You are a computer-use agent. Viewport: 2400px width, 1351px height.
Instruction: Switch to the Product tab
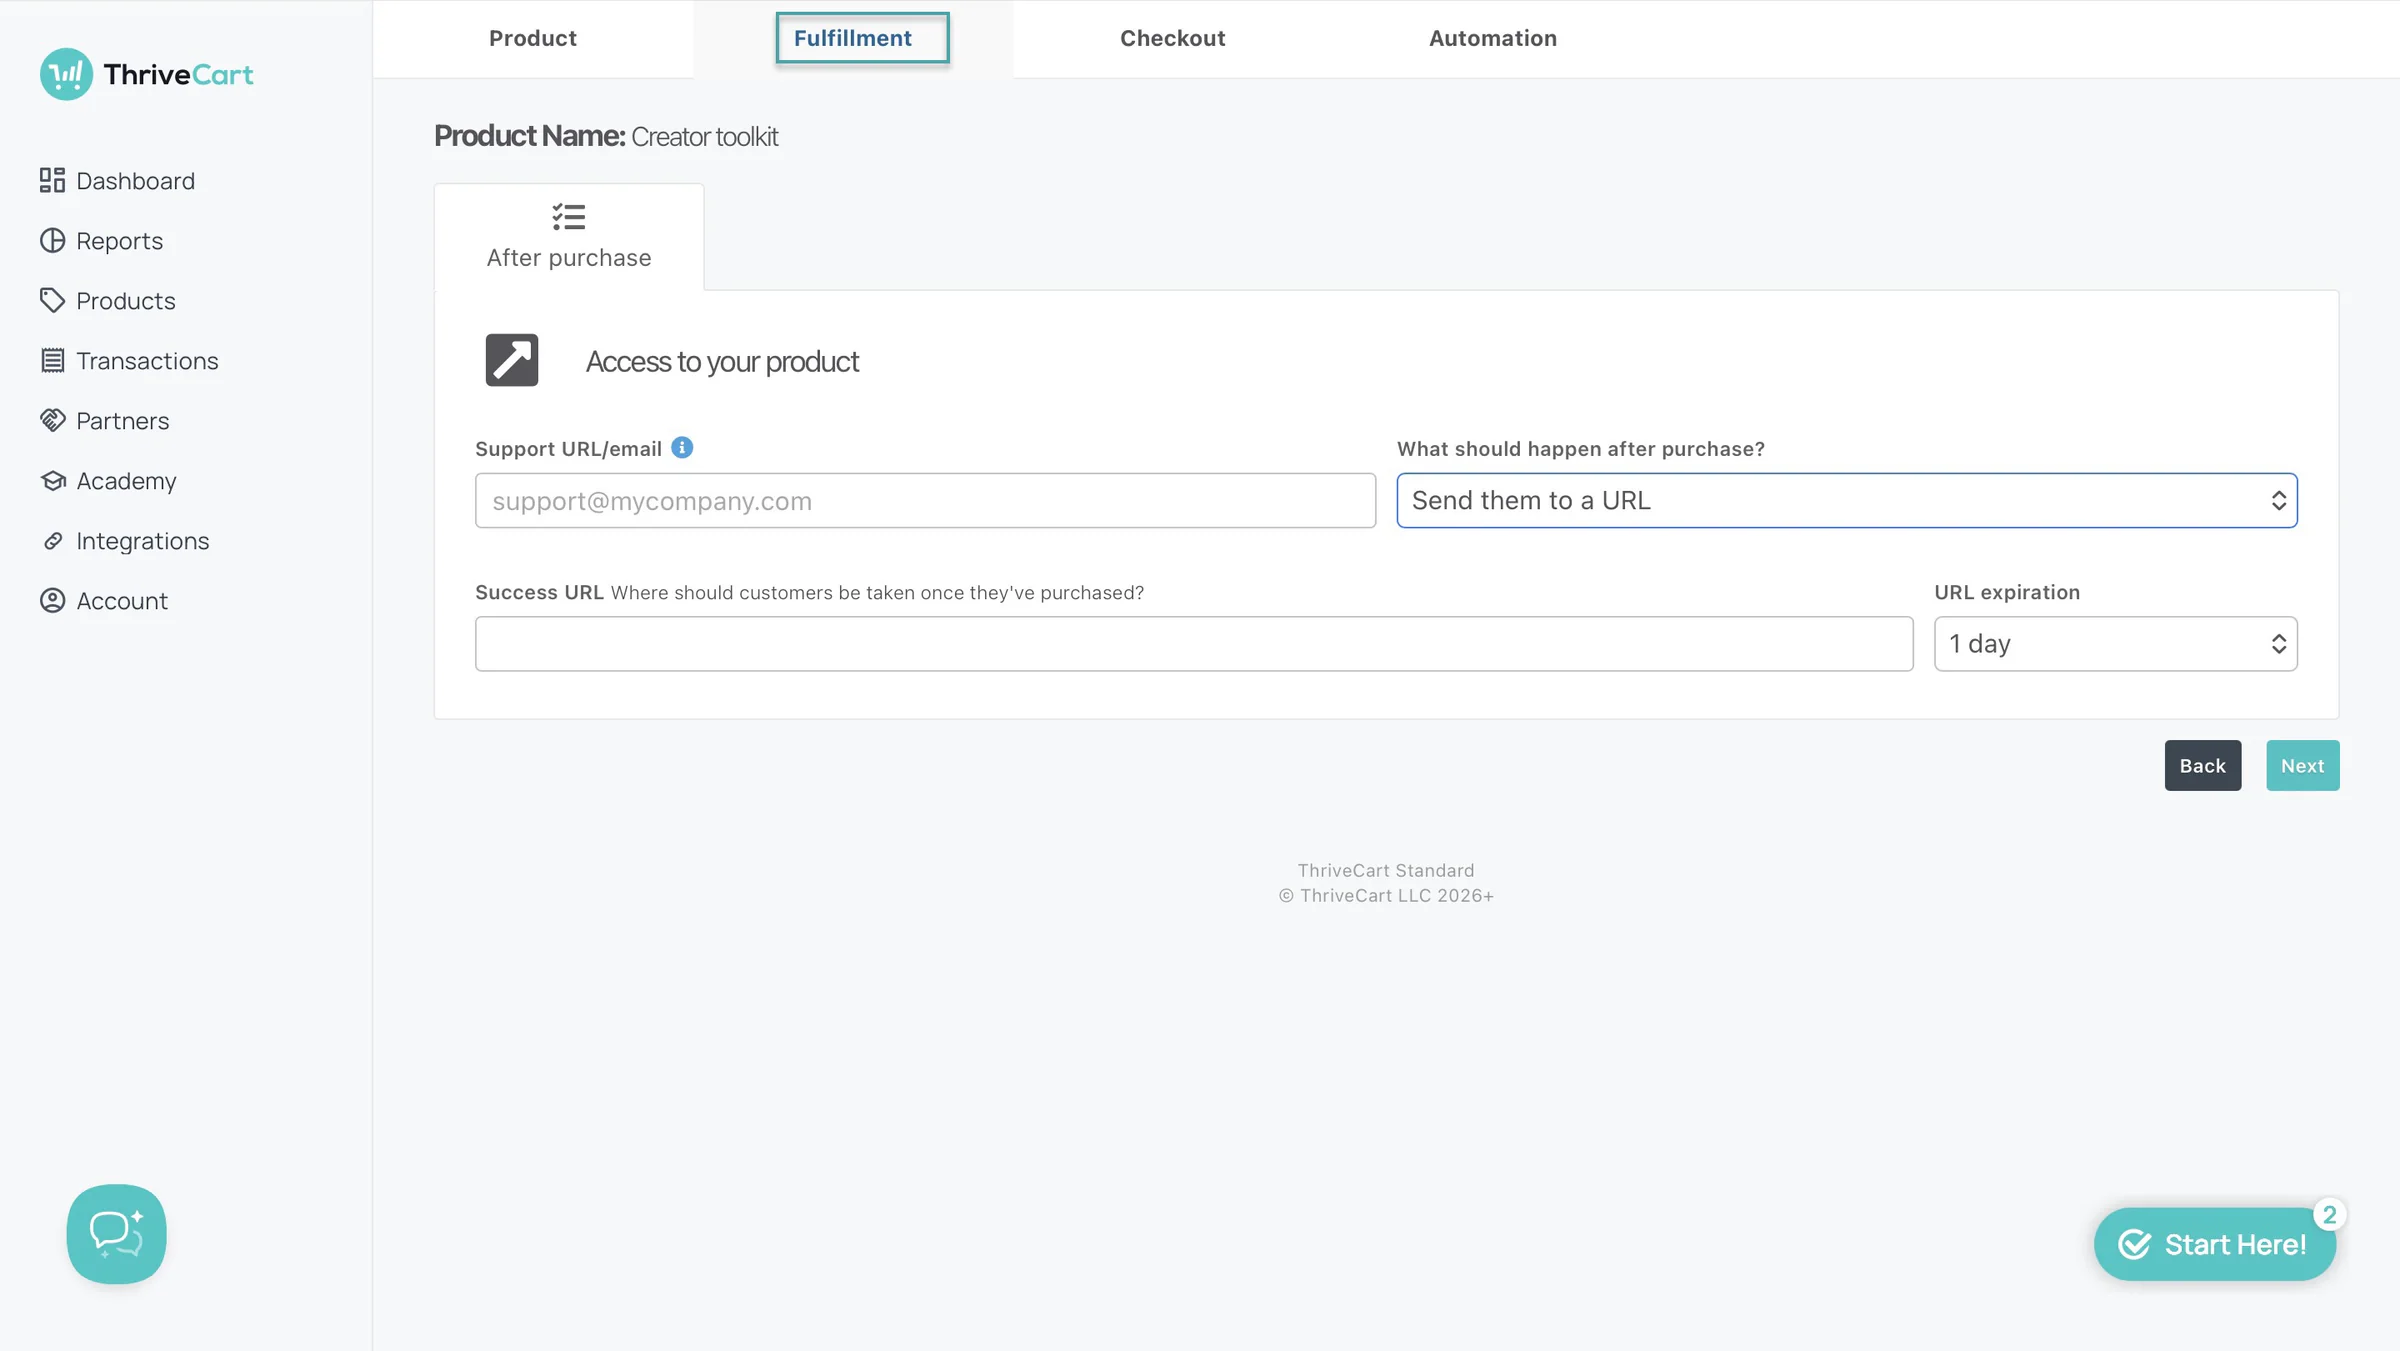[x=533, y=38]
